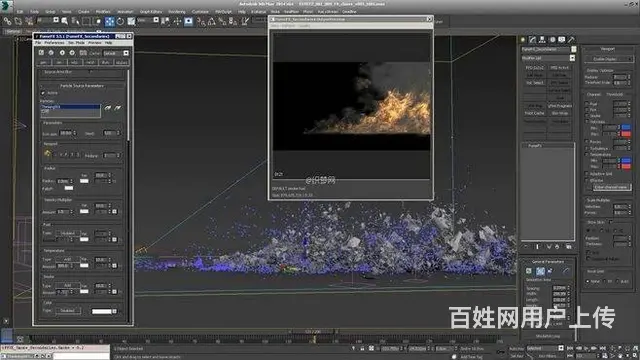Click the Point Cache modifier button
The height and width of the screenshot is (360, 640).
tap(534, 113)
